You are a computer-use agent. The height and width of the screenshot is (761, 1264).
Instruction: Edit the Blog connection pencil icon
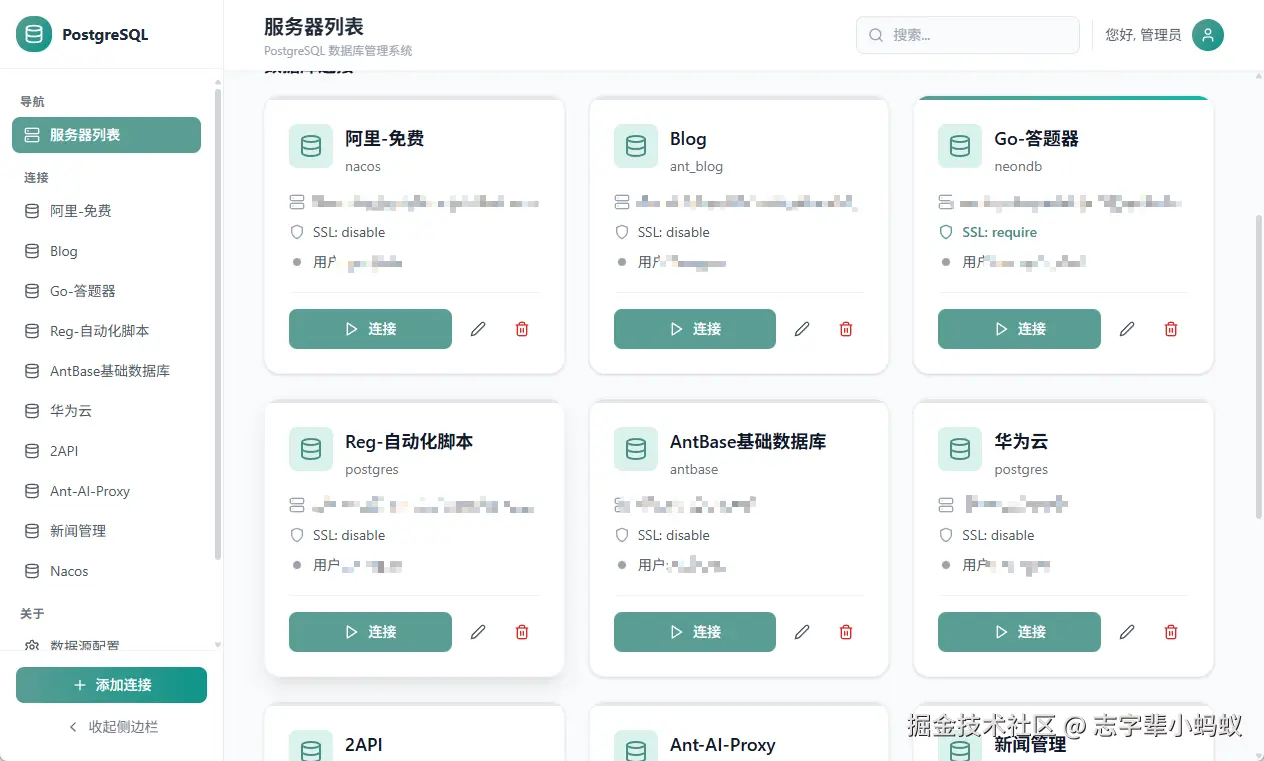(802, 329)
